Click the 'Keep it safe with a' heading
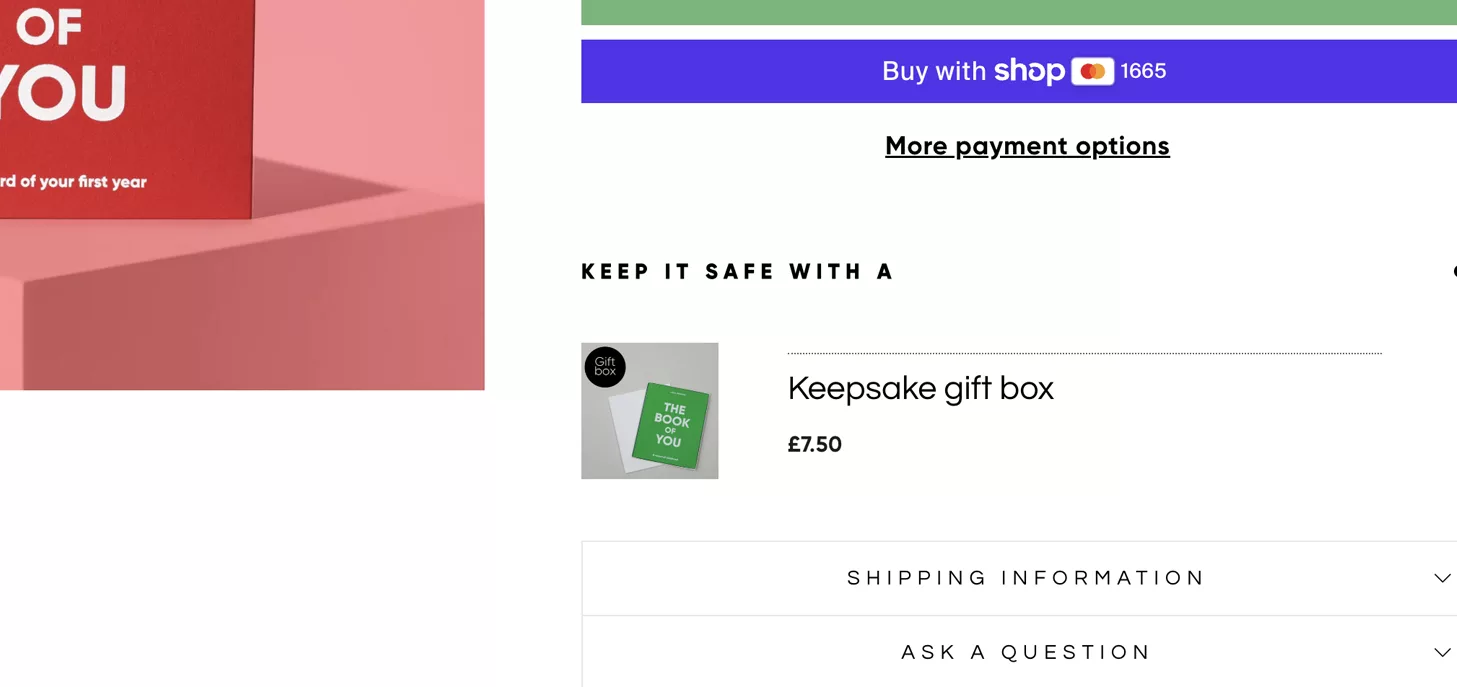This screenshot has height=687, width=1457. [x=737, y=272]
